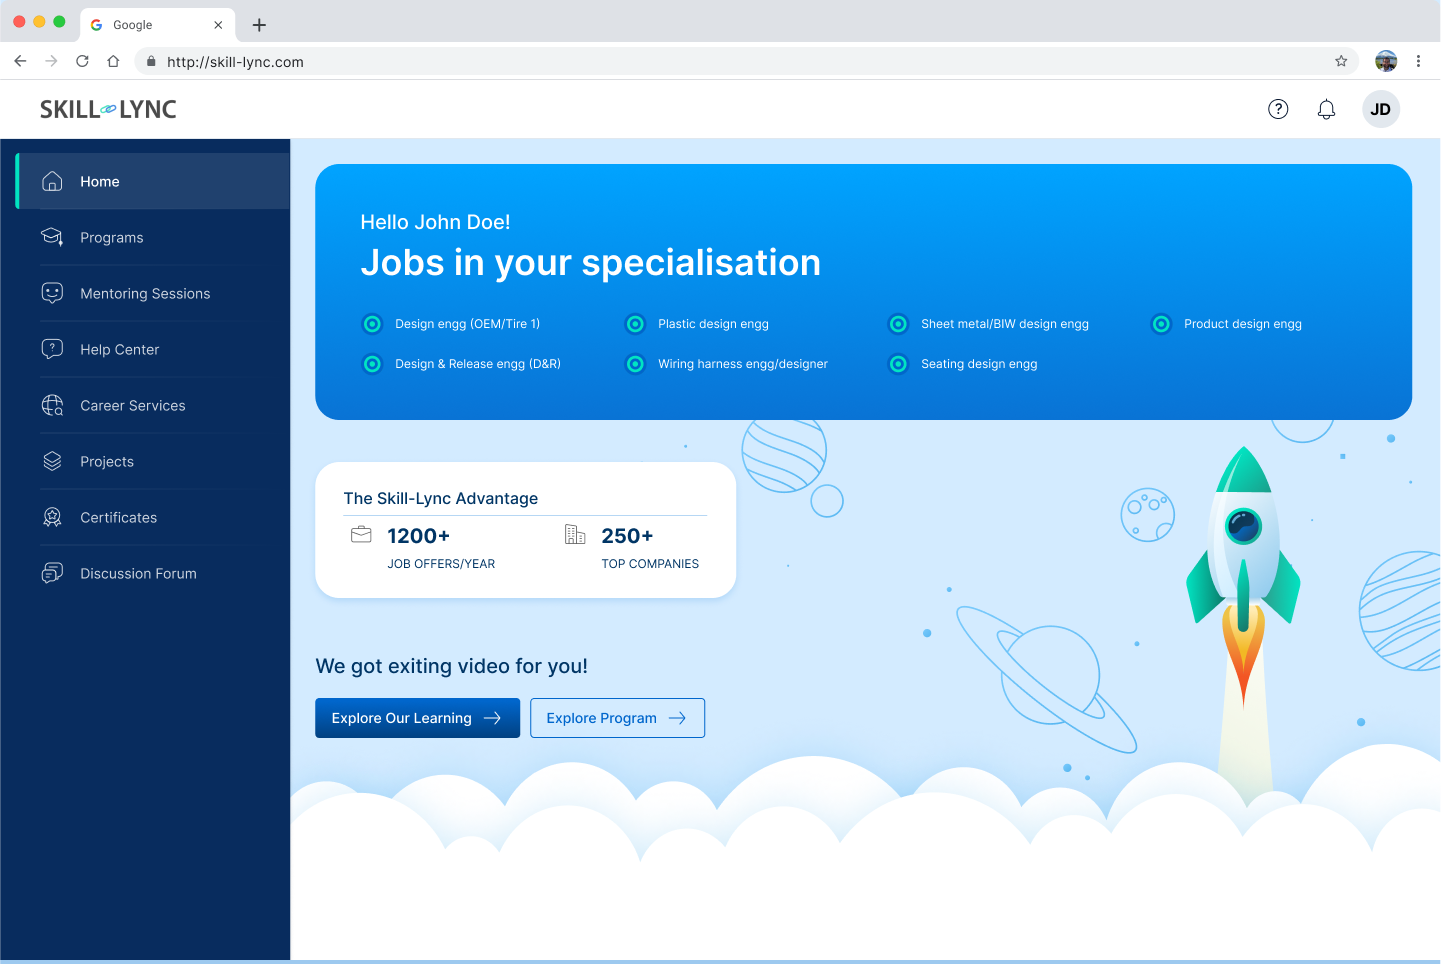Click the top companies building icon

575,534
